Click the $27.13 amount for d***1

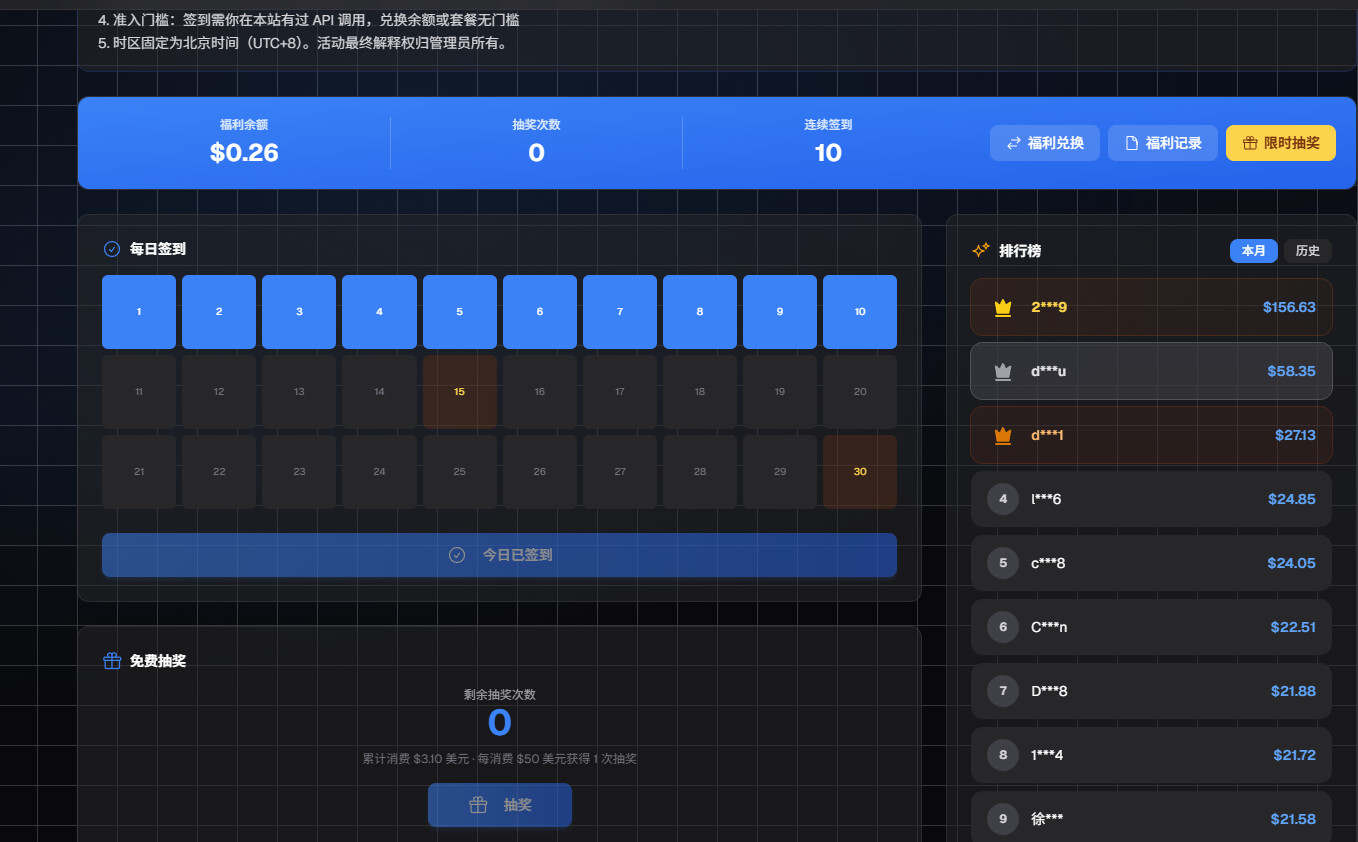coord(1295,435)
